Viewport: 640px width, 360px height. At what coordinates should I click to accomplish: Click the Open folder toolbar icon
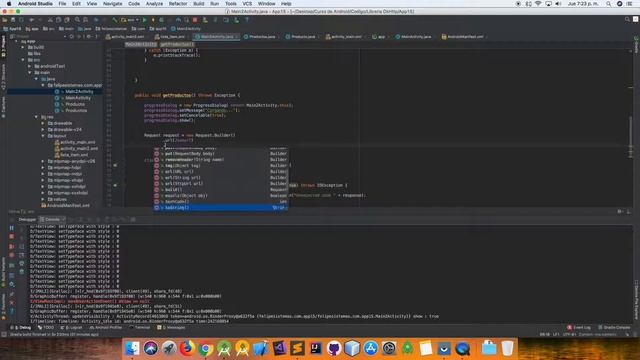tap(5, 20)
